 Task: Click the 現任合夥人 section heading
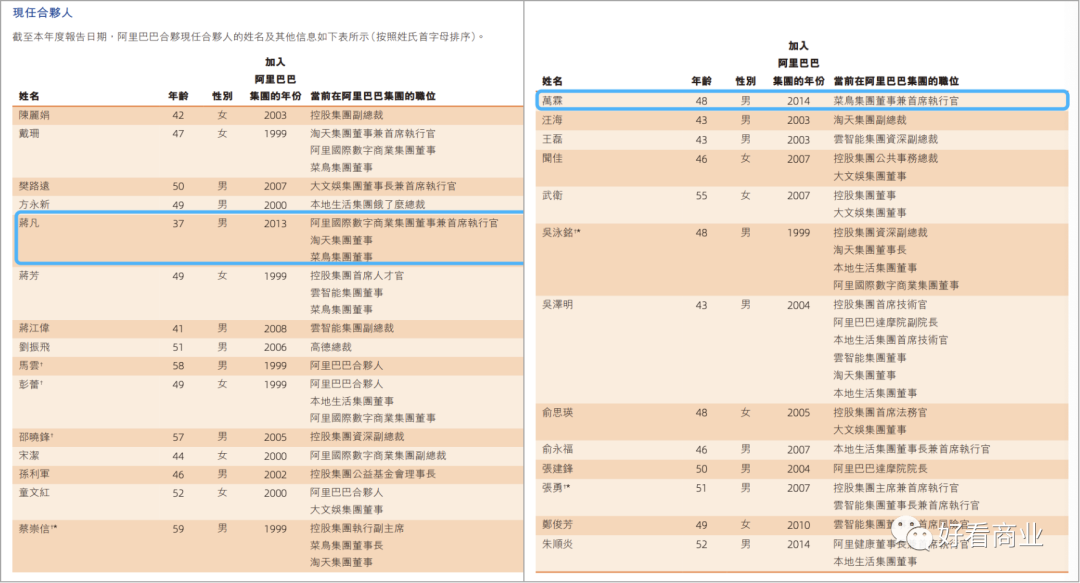[x=42, y=13]
